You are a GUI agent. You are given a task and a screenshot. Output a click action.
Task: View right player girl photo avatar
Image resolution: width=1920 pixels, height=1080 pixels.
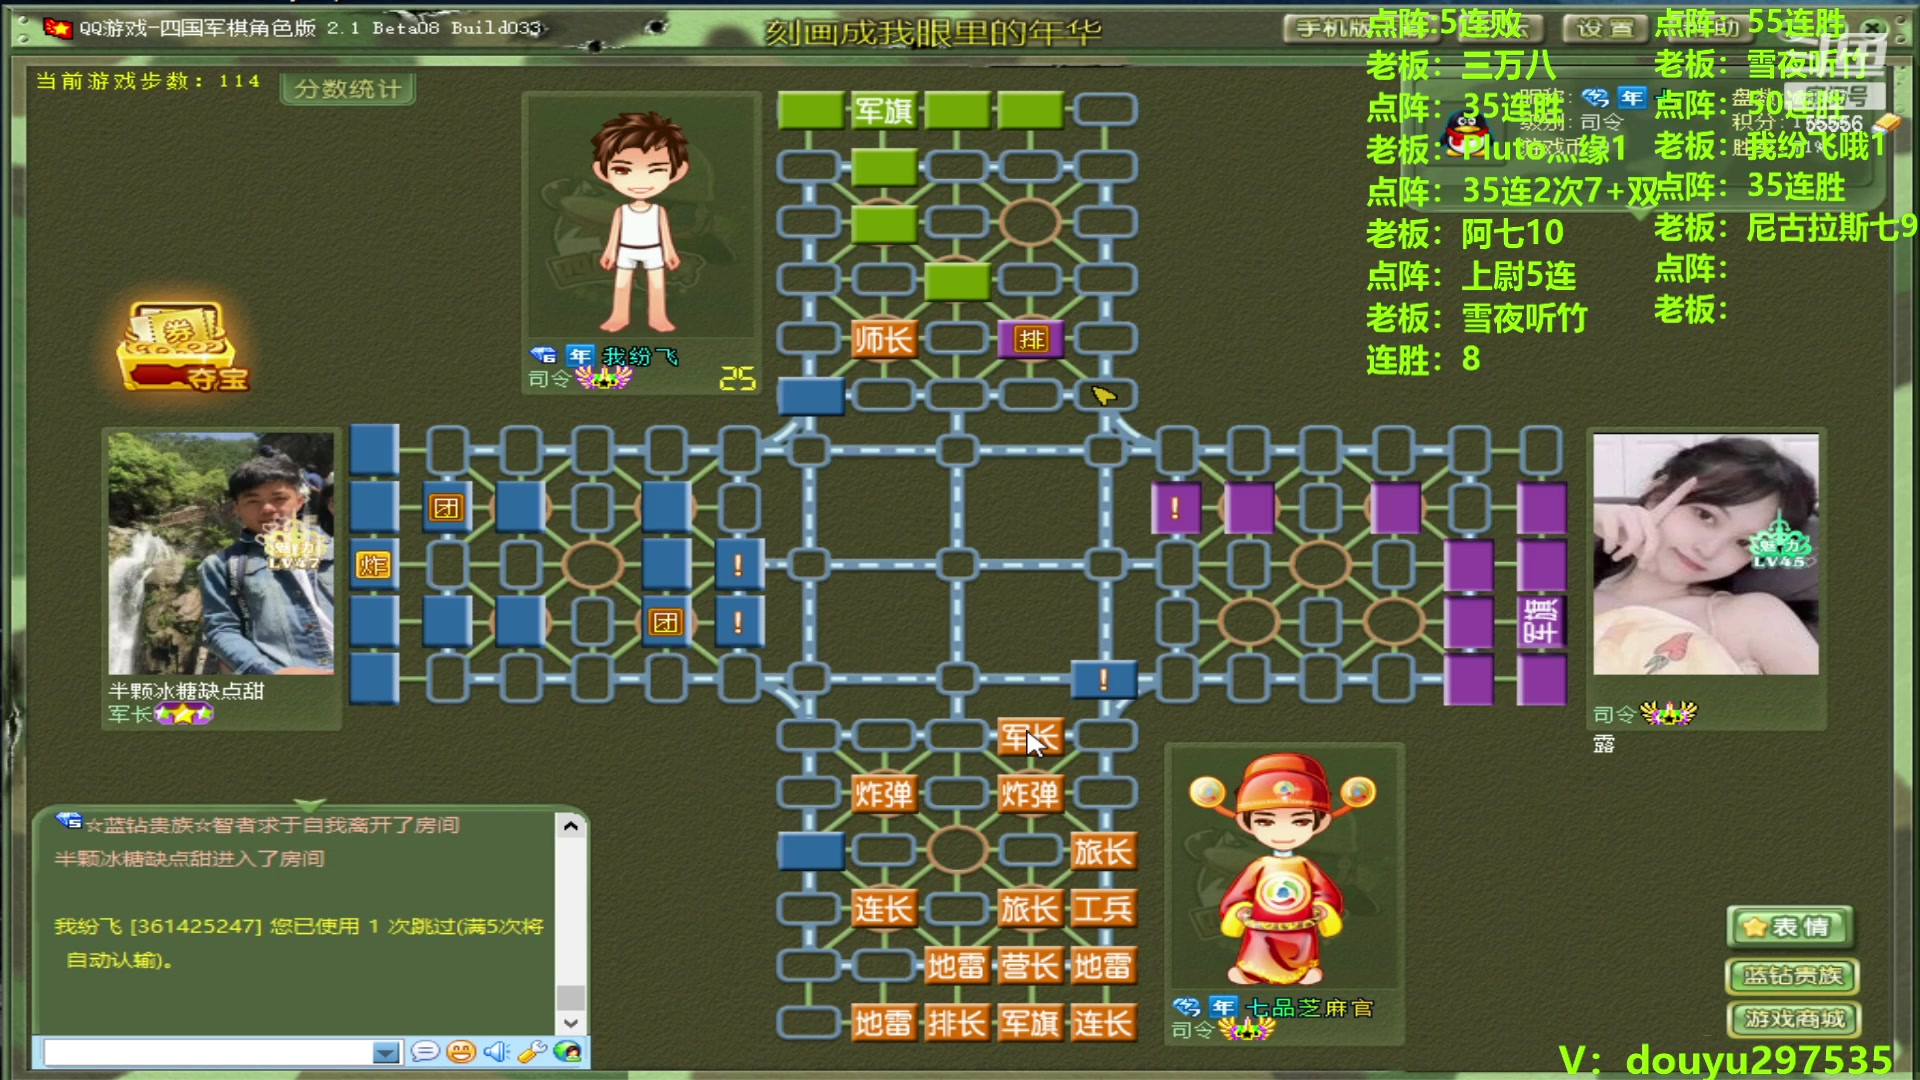click(x=1706, y=554)
